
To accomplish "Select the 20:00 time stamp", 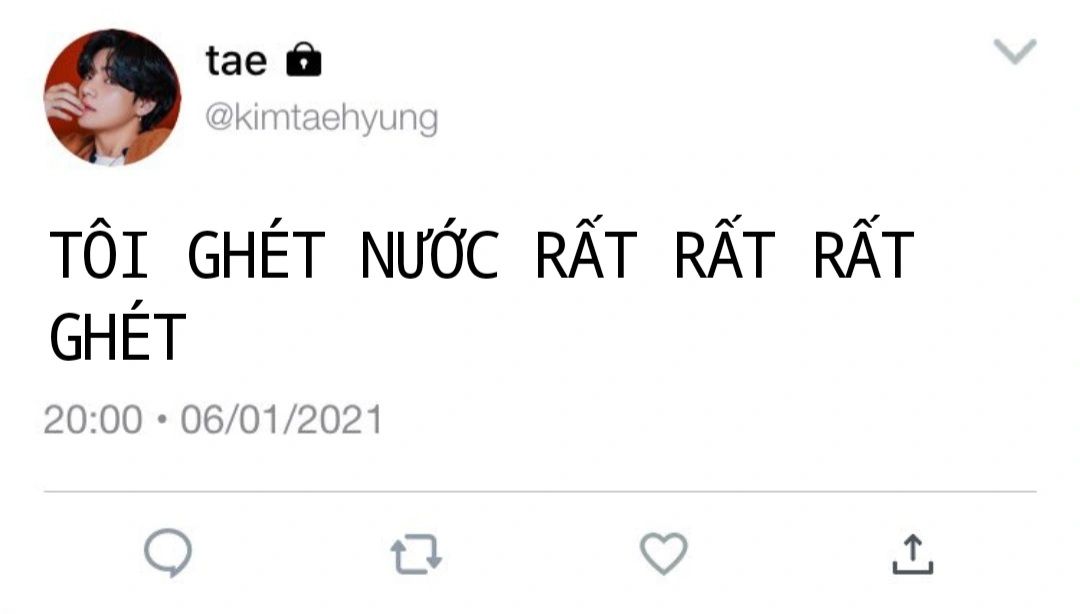I will click(93, 420).
